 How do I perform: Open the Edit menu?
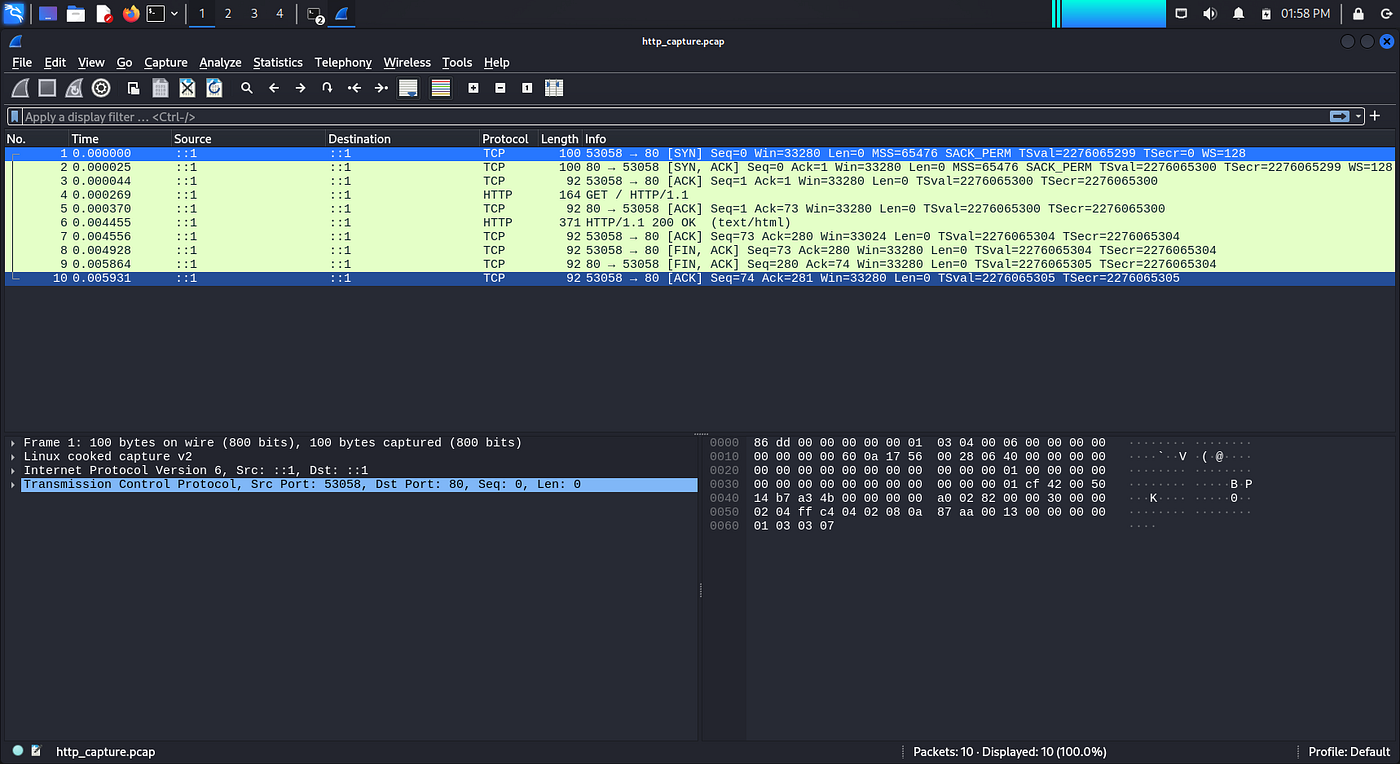(x=55, y=62)
